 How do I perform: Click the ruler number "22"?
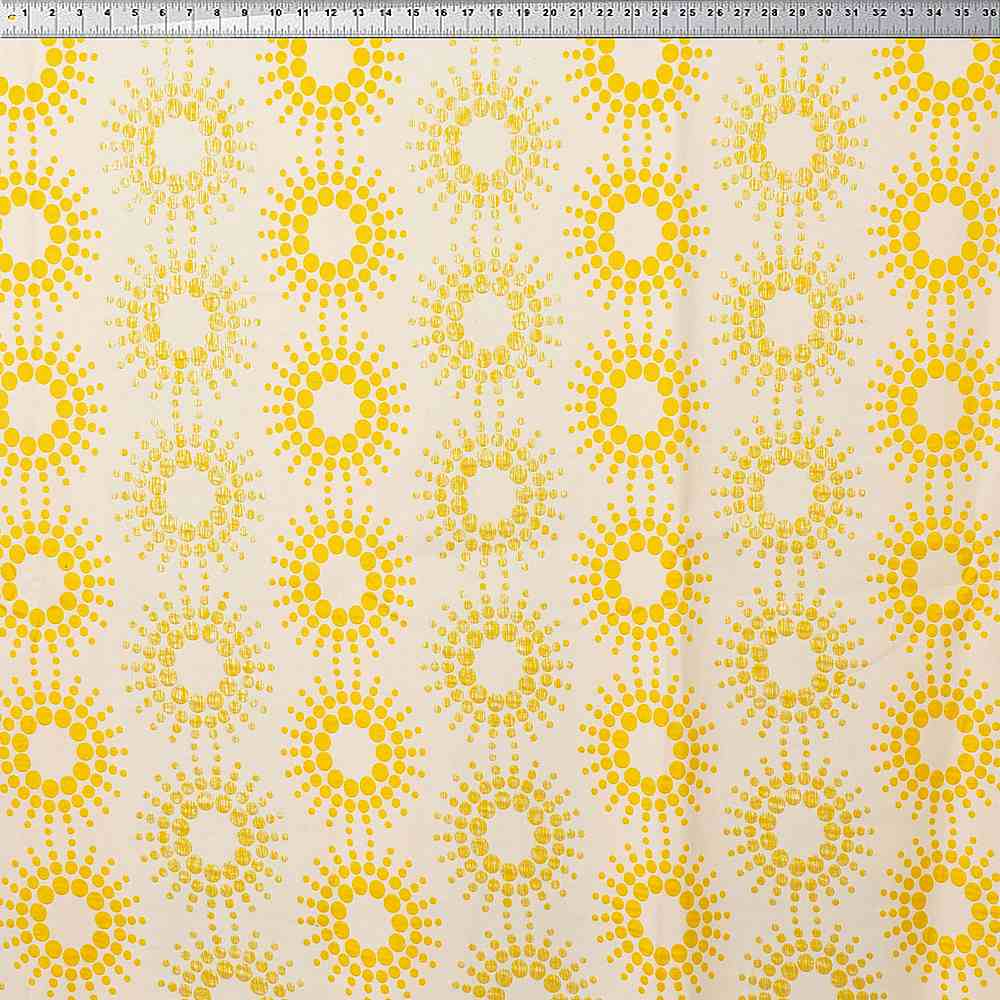(x=606, y=12)
